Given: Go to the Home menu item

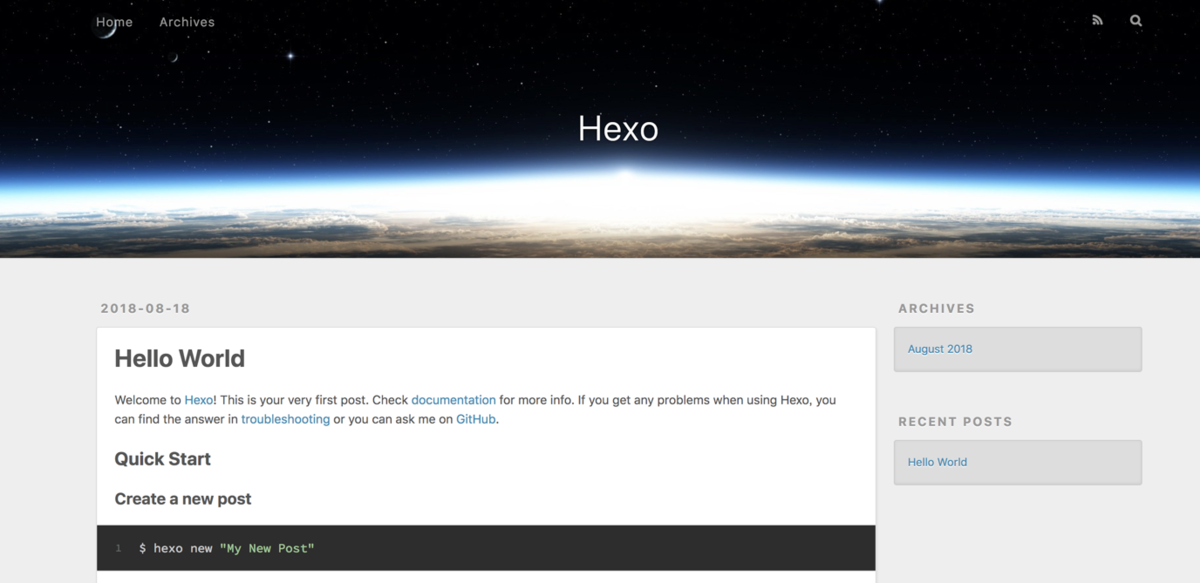Looking at the screenshot, I should [114, 22].
